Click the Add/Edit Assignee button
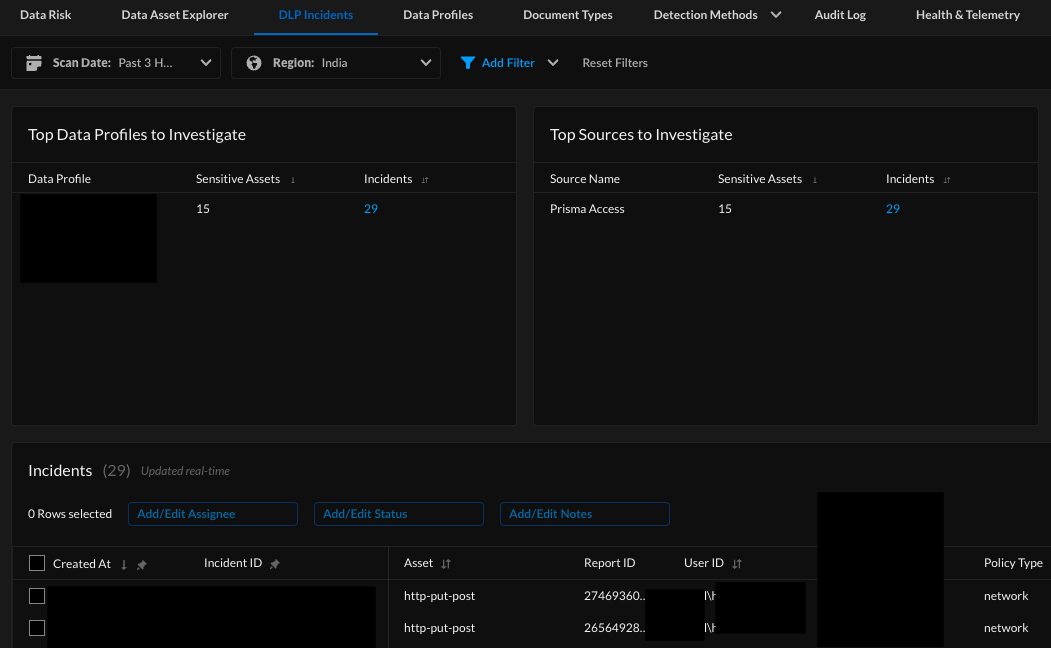The image size is (1051, 648). 213,514
